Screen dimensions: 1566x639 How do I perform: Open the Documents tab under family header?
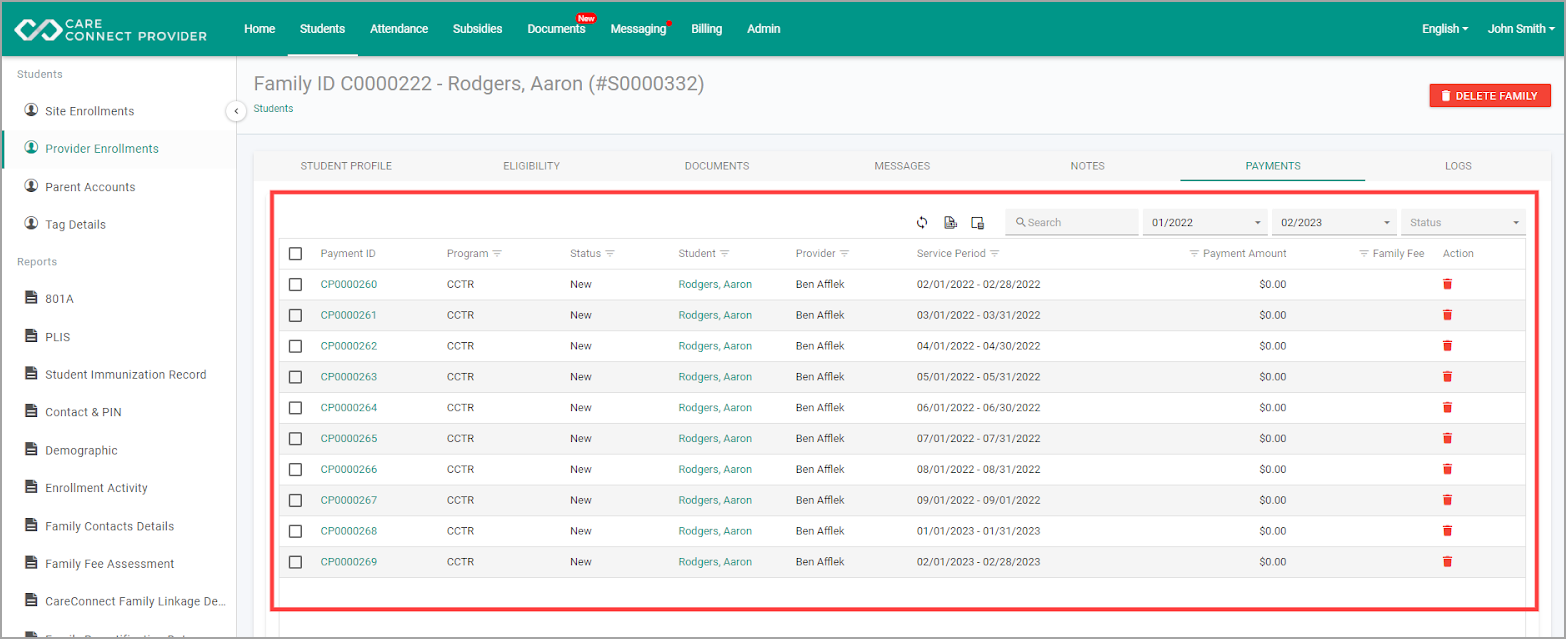(717, 166)
